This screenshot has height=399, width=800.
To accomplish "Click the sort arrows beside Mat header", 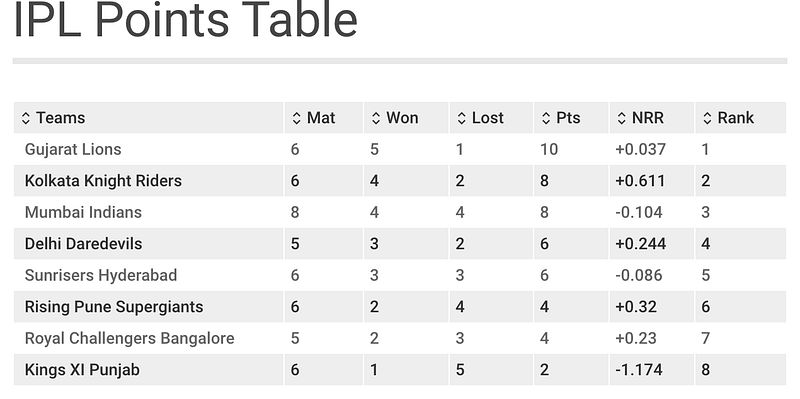I will click(x=296, y=118).
